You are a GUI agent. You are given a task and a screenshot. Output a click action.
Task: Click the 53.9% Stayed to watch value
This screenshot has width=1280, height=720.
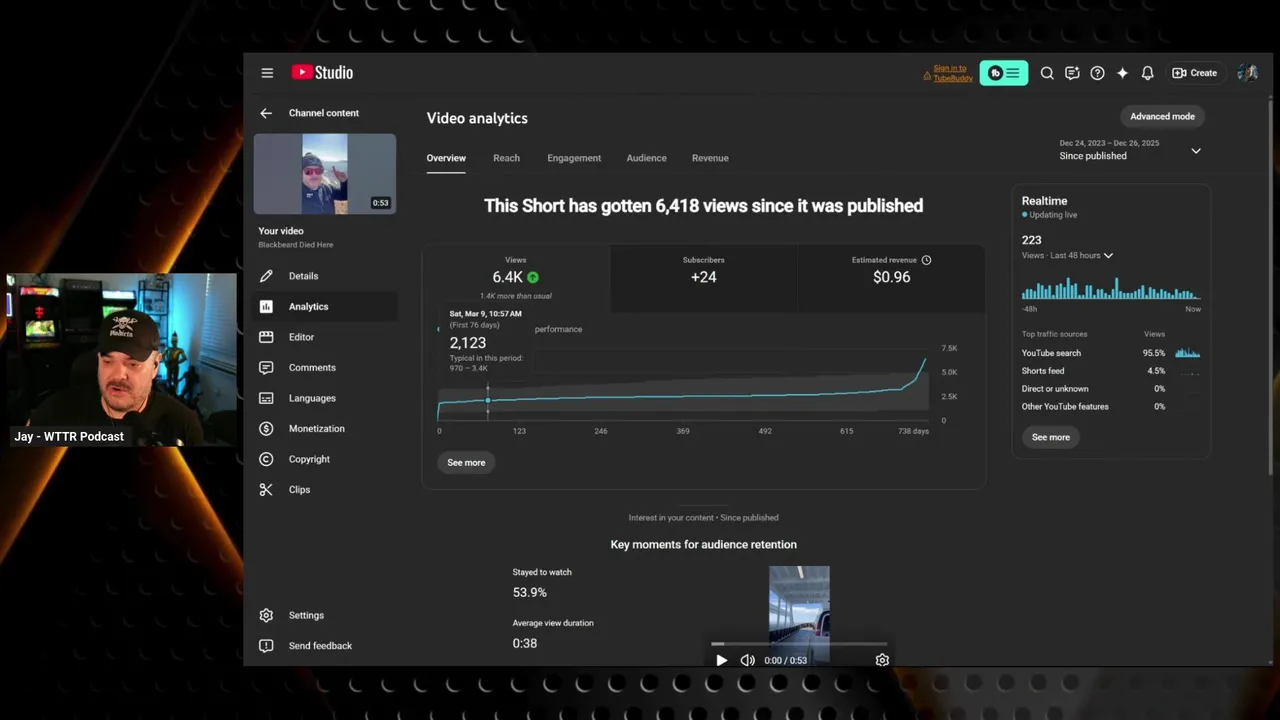pyautogui.click(x=530, y=593)
